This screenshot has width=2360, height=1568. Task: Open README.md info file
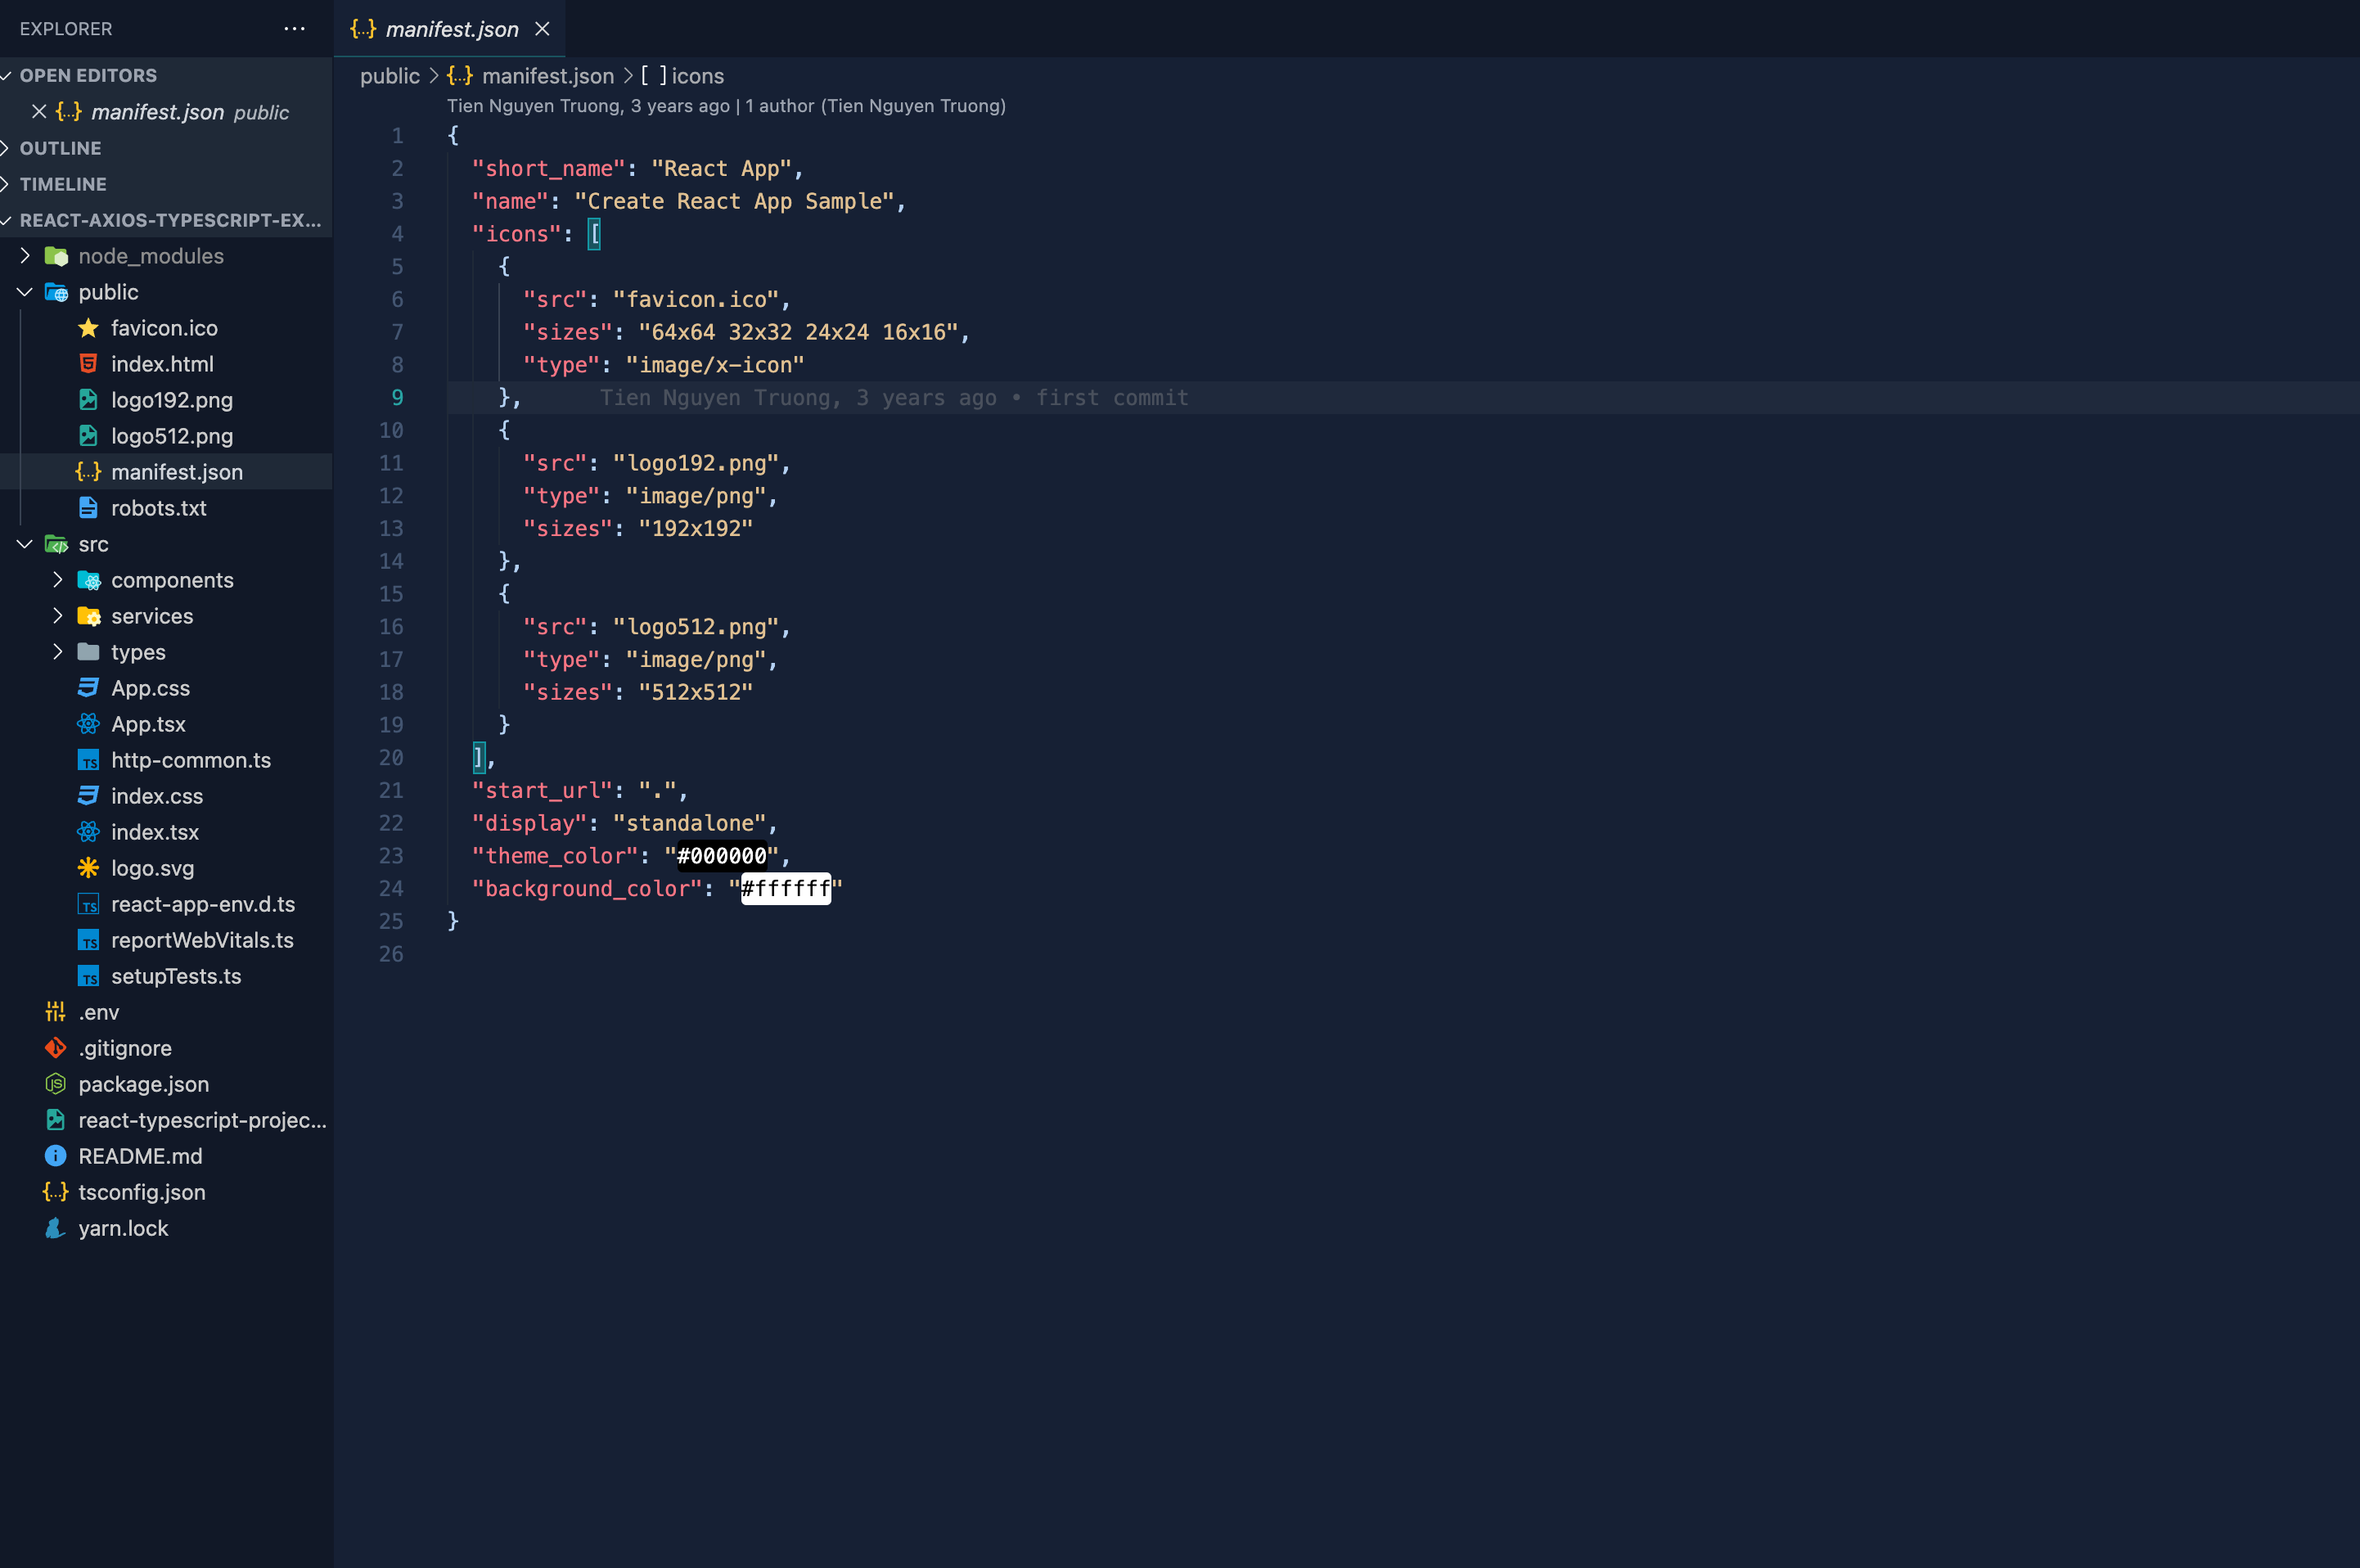pyautogui.click(x=140, y=1156)
